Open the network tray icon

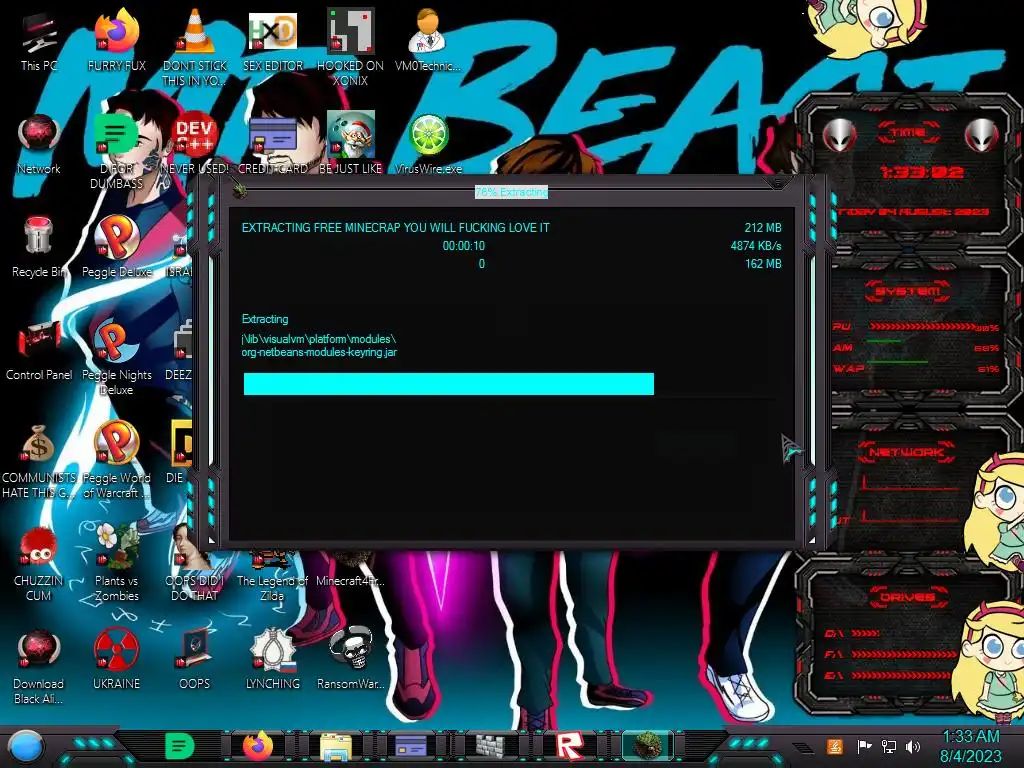(889, 746)
